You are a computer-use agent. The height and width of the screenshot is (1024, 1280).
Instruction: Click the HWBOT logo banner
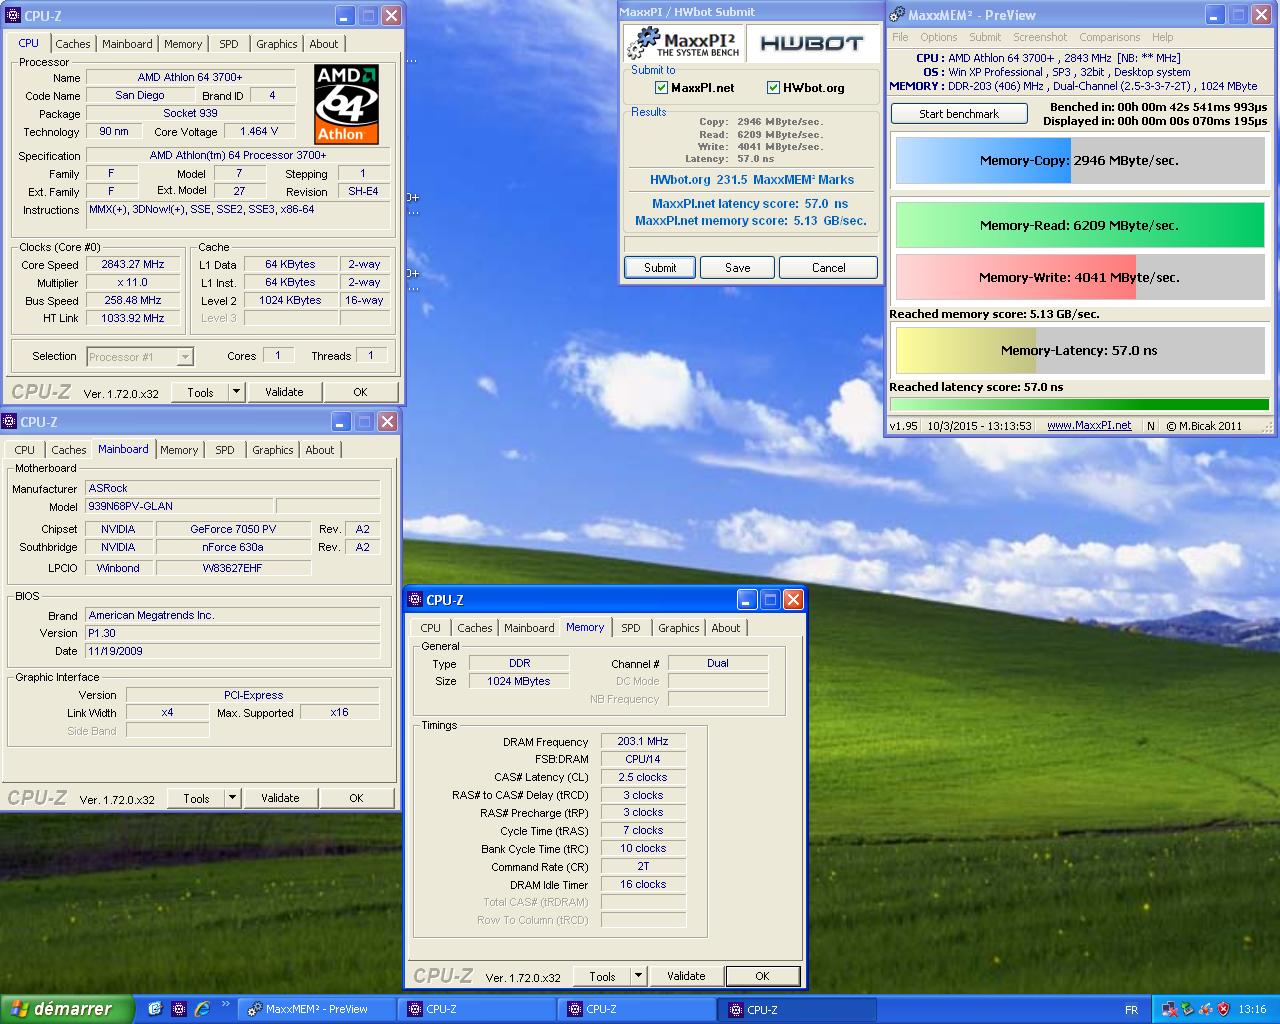click(x=811, y=43)
